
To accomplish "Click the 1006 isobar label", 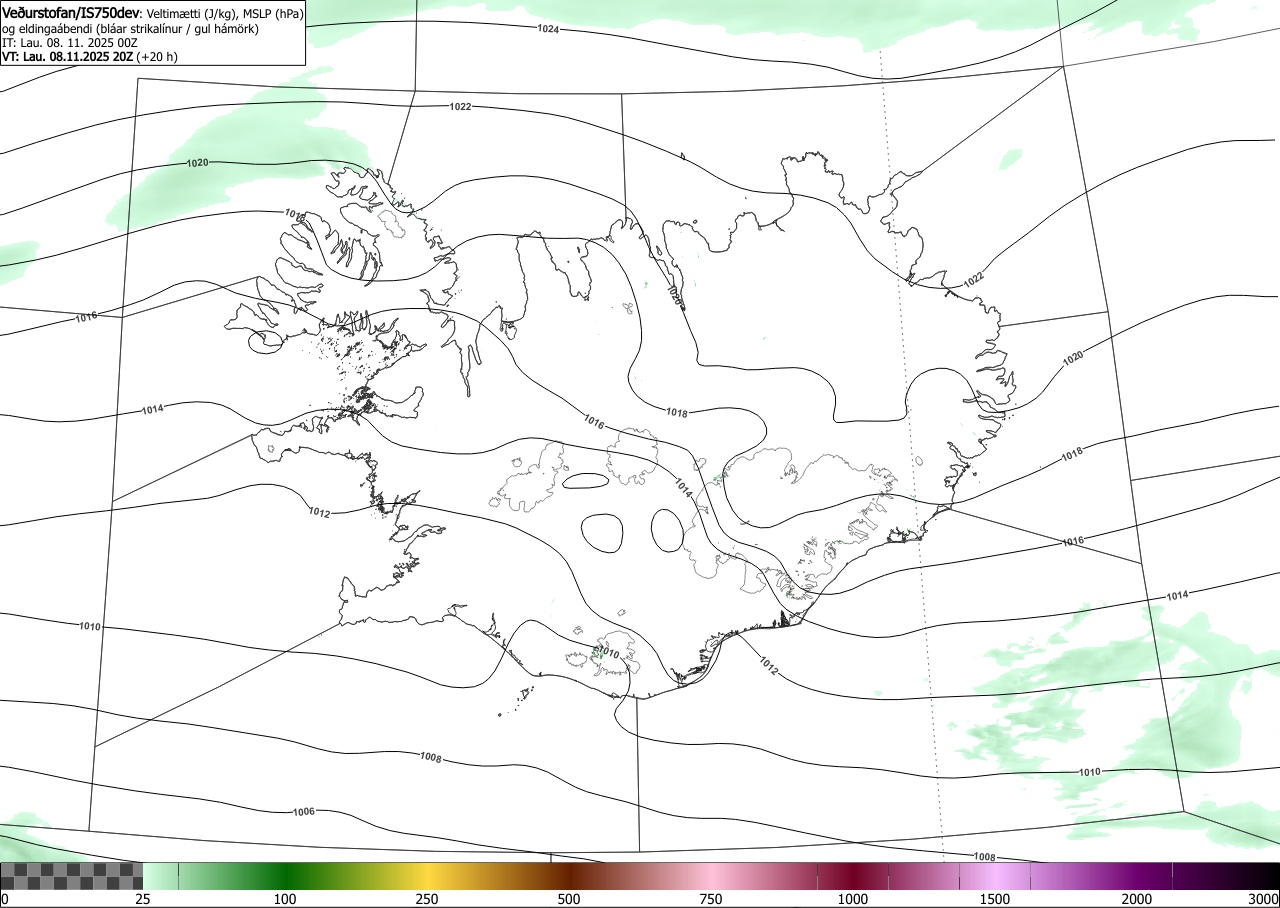I will pyautogui.click(x=305, y=811).
